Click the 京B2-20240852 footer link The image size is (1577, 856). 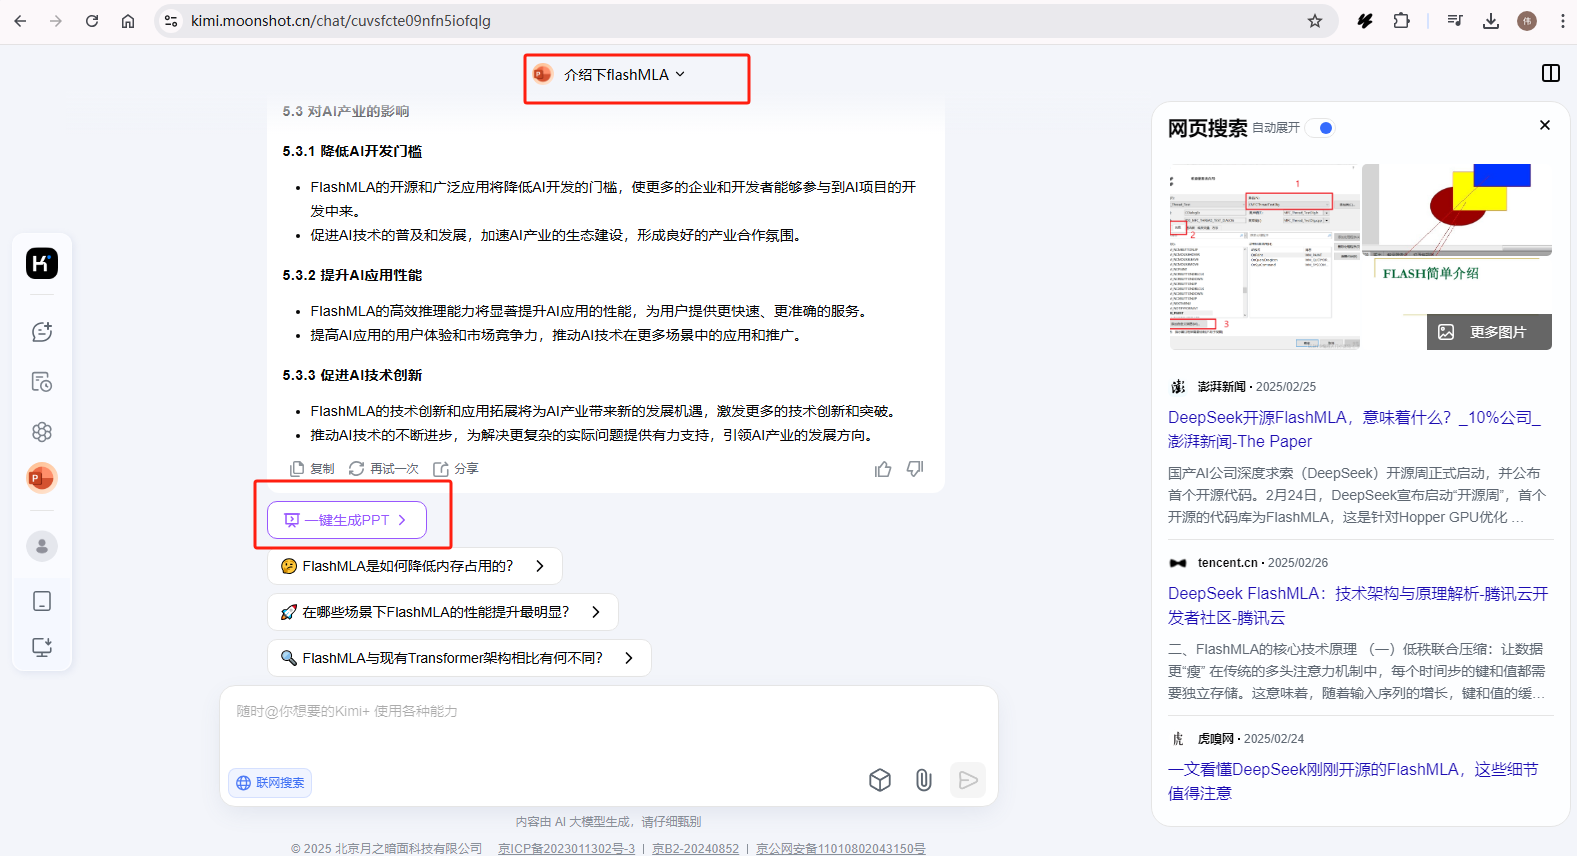pyautogui.click(x=696, y=848)
